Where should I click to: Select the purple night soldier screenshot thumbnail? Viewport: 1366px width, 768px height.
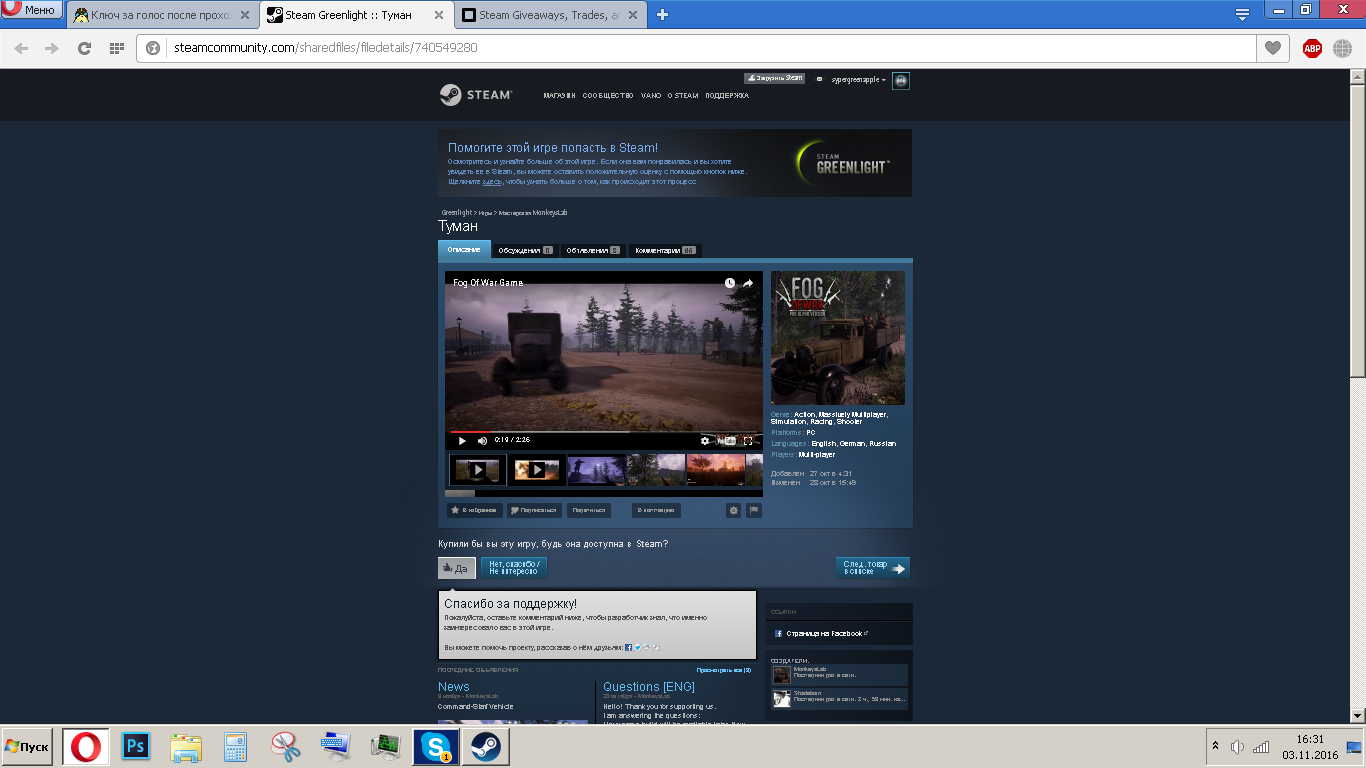click(x=596, y=470)
